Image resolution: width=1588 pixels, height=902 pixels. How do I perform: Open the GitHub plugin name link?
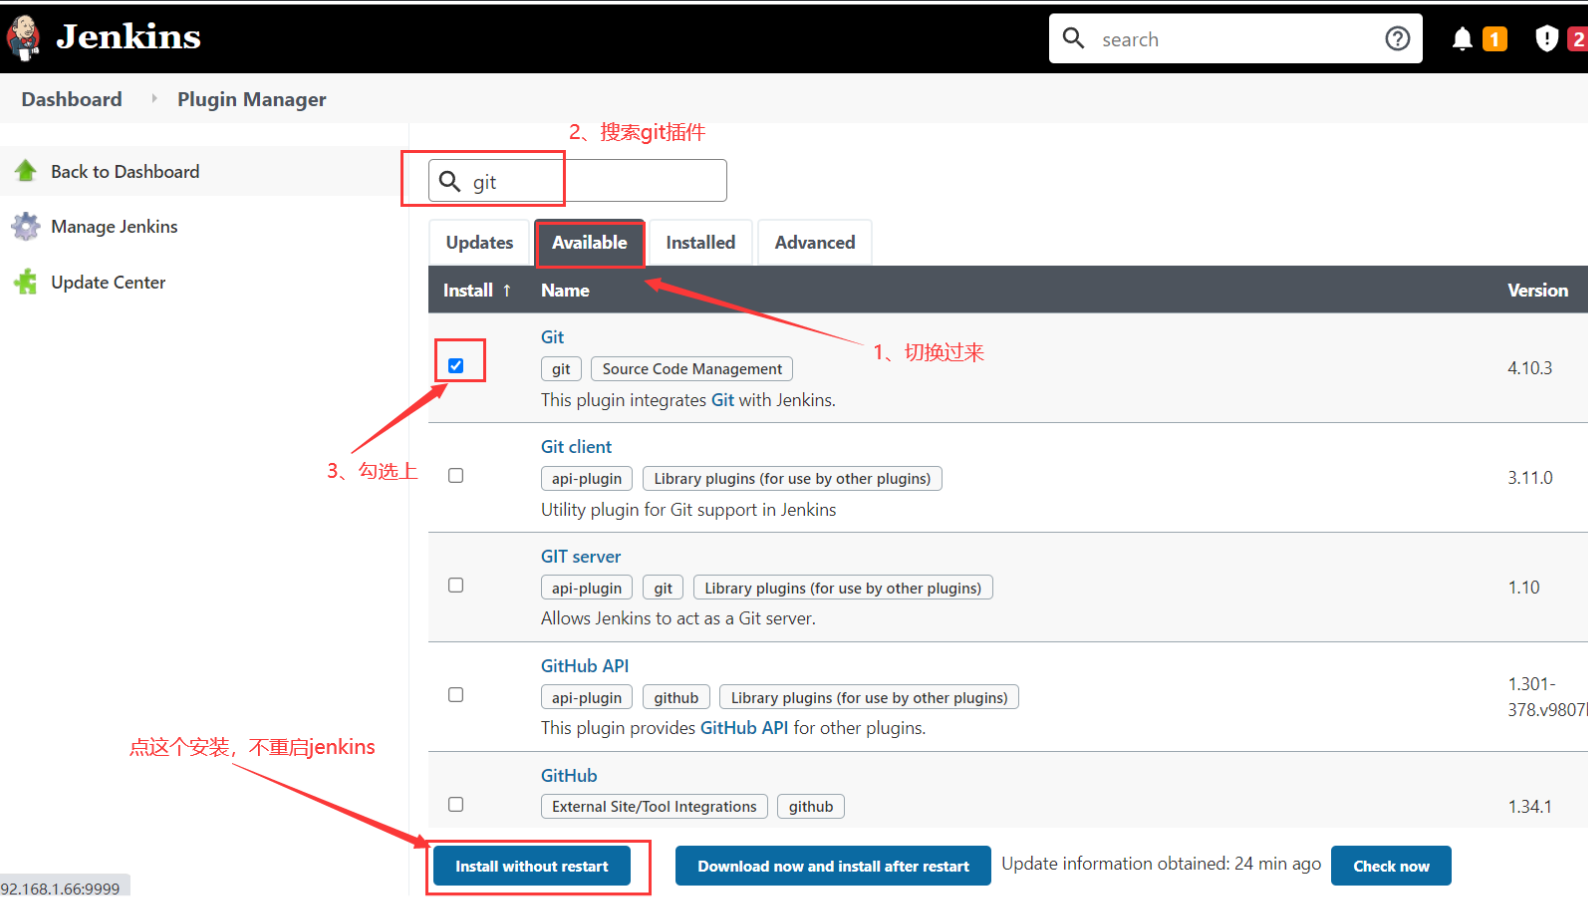coord(569,775)
